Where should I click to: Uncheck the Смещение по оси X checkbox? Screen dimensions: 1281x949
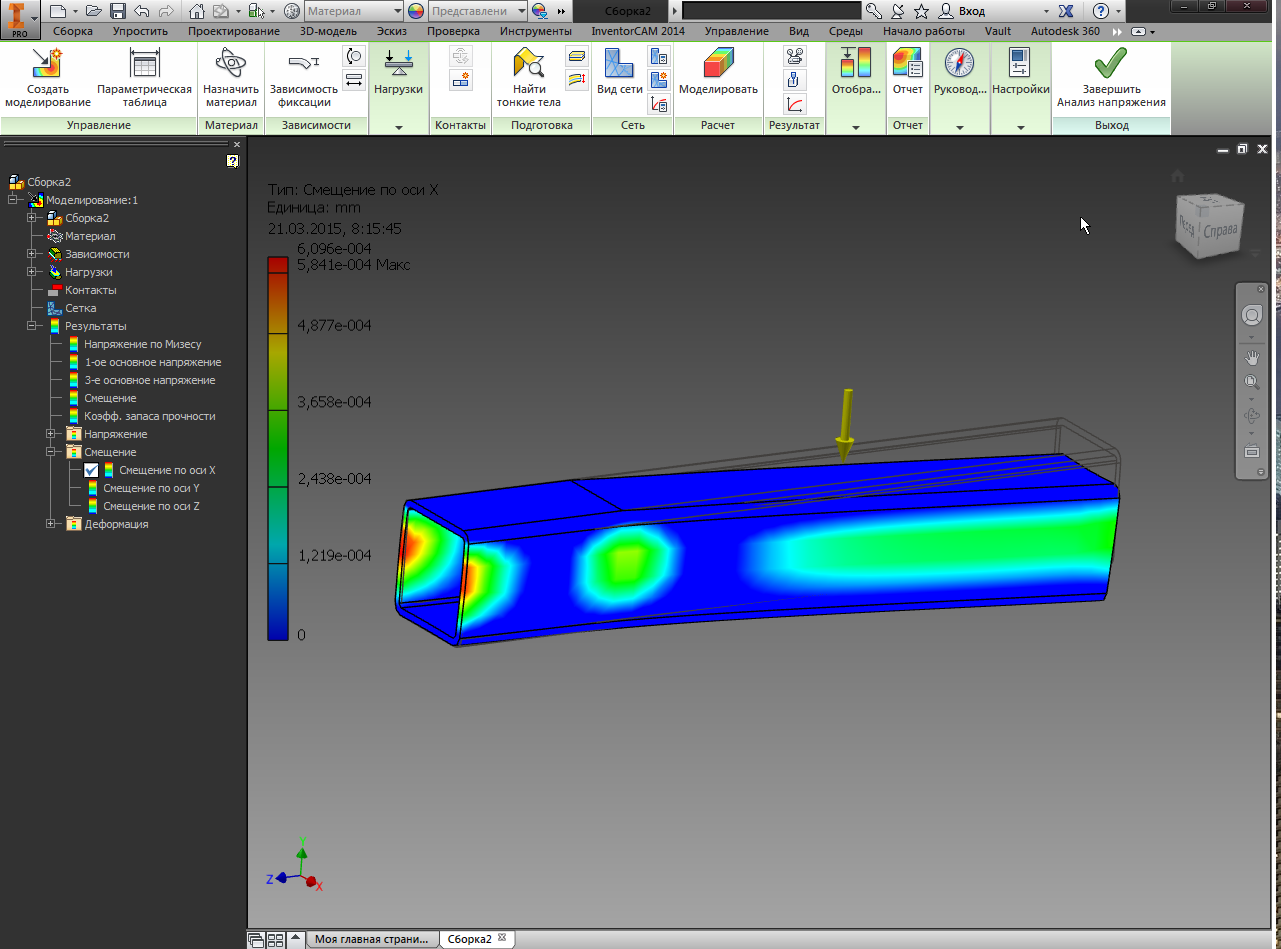[92, 470]
